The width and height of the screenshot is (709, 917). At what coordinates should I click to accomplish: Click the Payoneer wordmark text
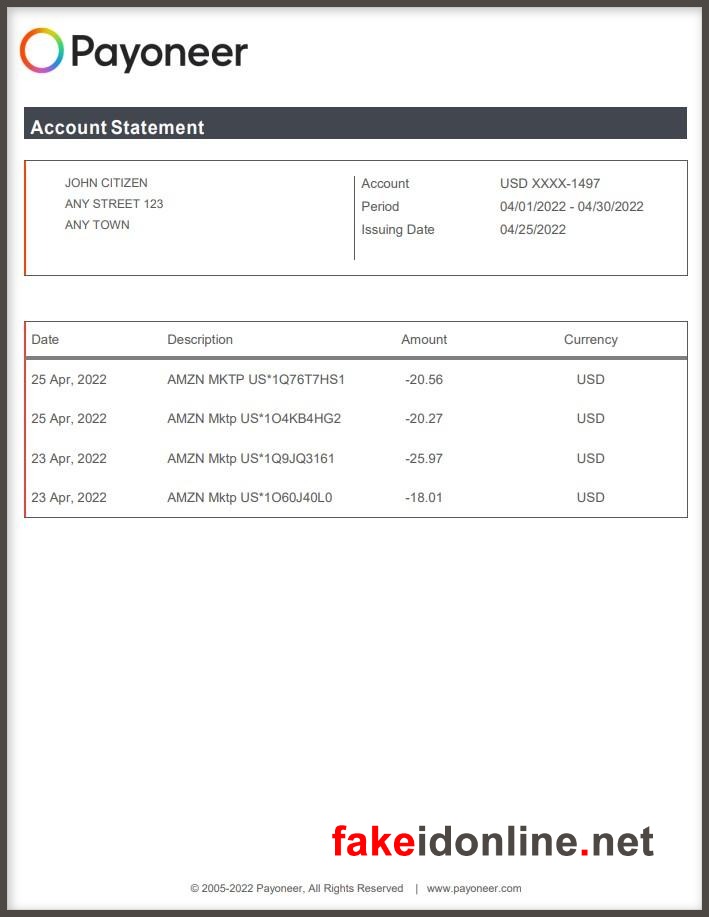point(159,53)
